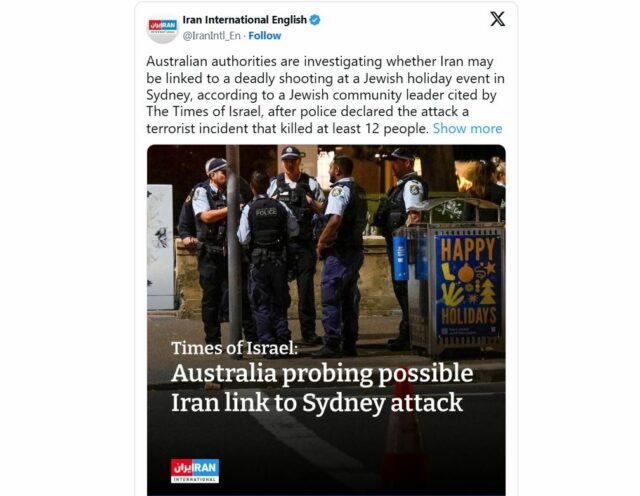
Task: Click the tweet text mentioning Jewish holiday event
Action: point(325,95)
